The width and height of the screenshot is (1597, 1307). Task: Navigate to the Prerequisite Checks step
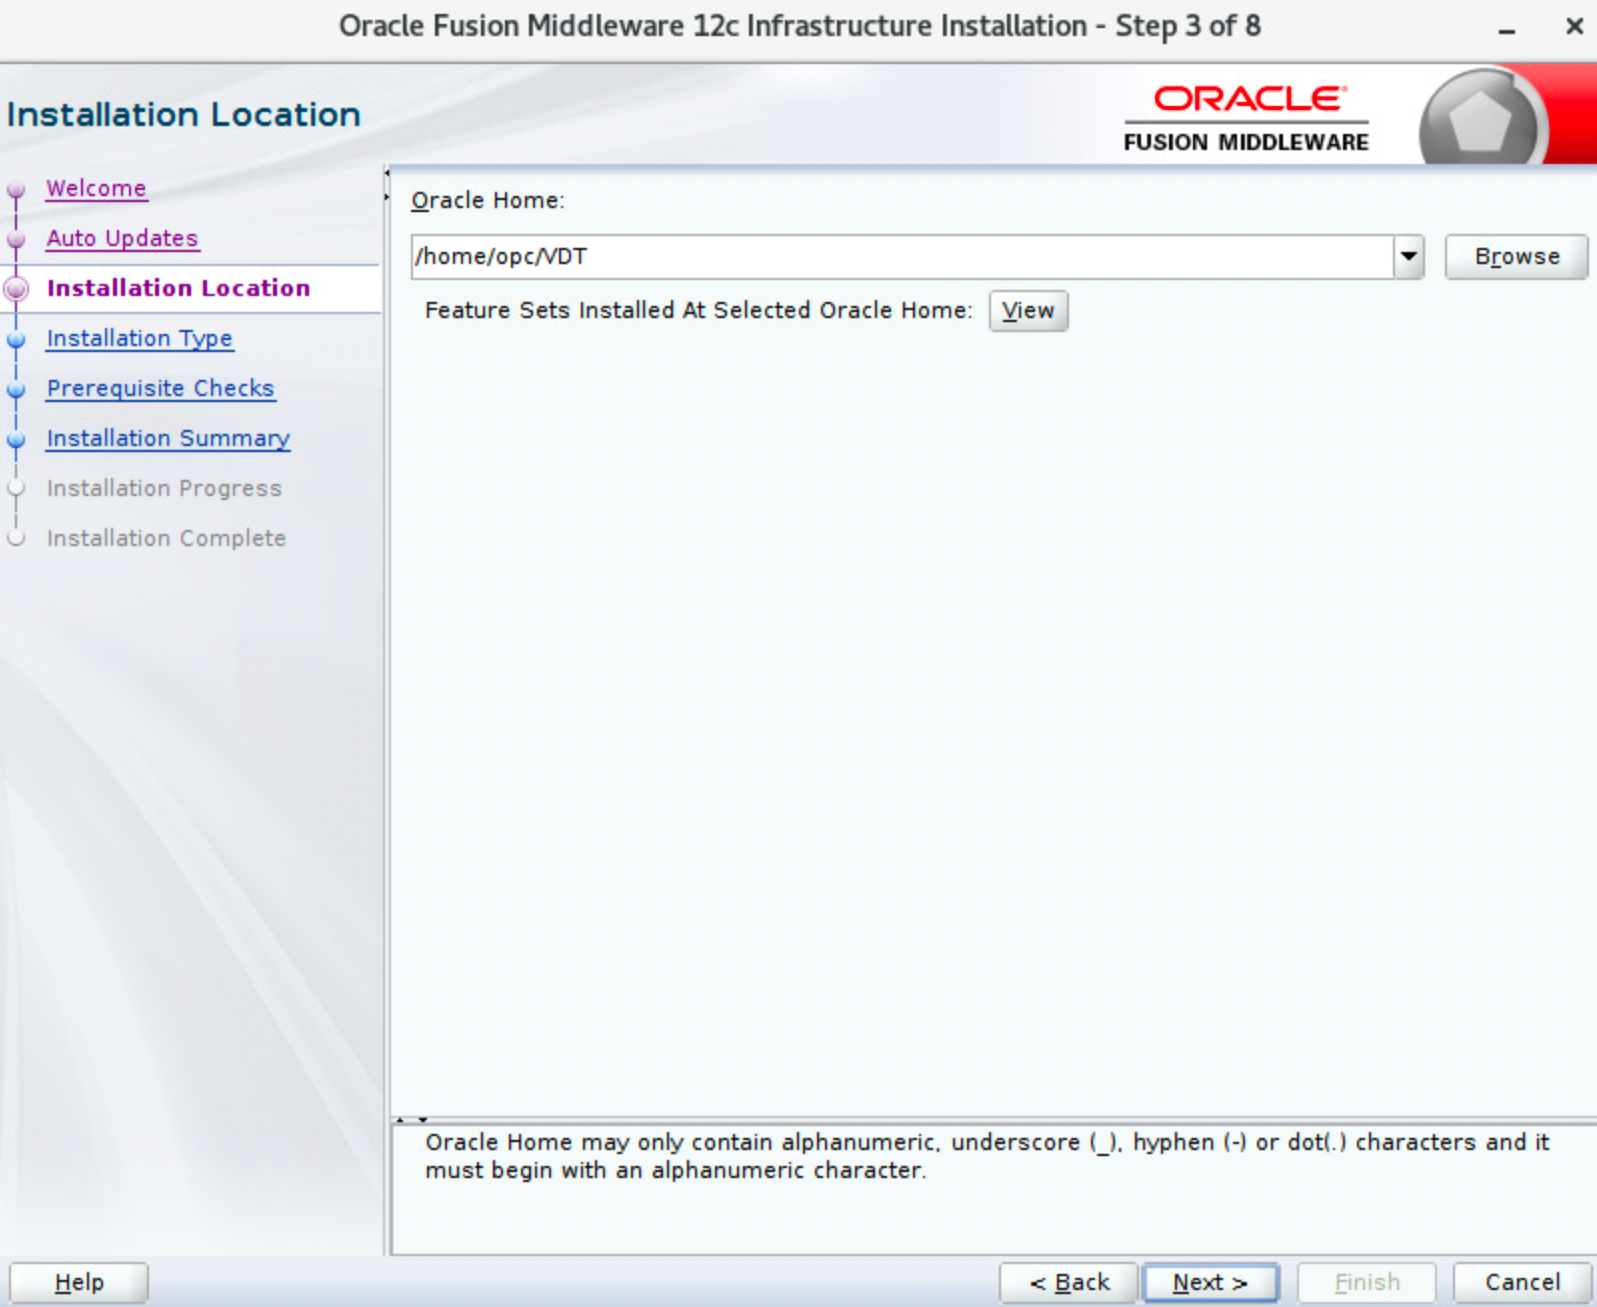coord(160,389)
